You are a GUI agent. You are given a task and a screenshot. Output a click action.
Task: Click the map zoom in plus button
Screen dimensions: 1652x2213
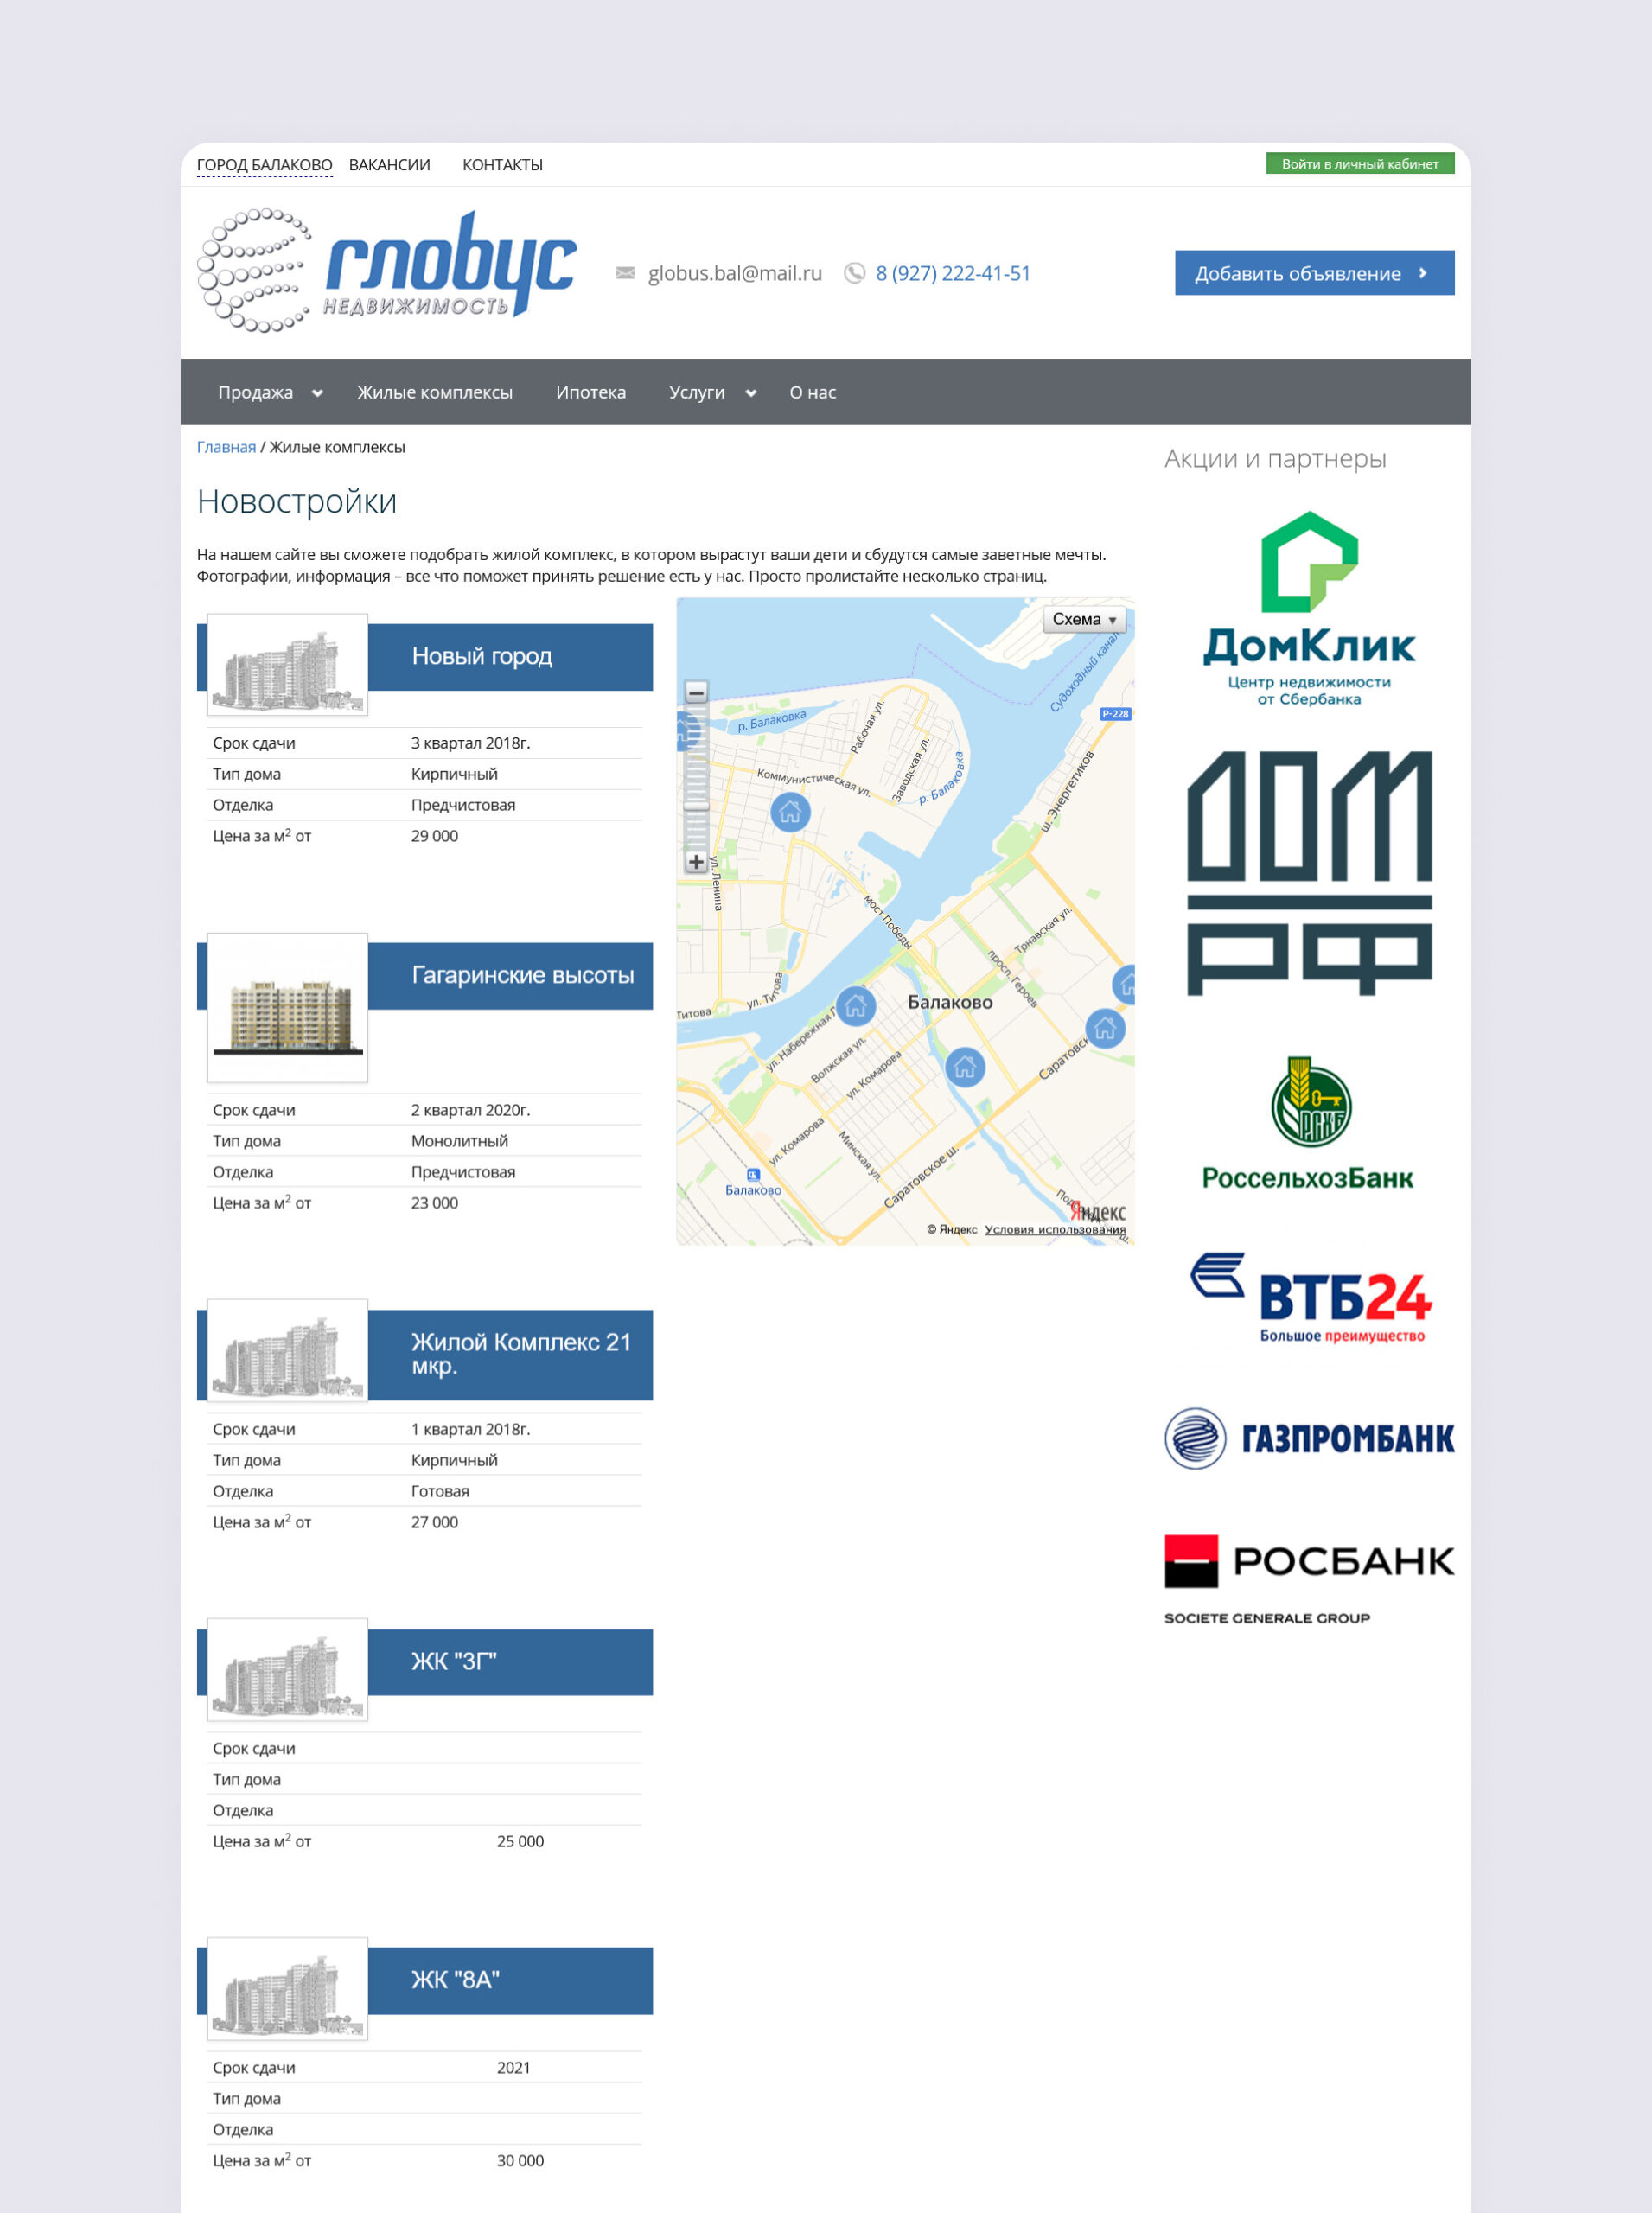(696, 861)
